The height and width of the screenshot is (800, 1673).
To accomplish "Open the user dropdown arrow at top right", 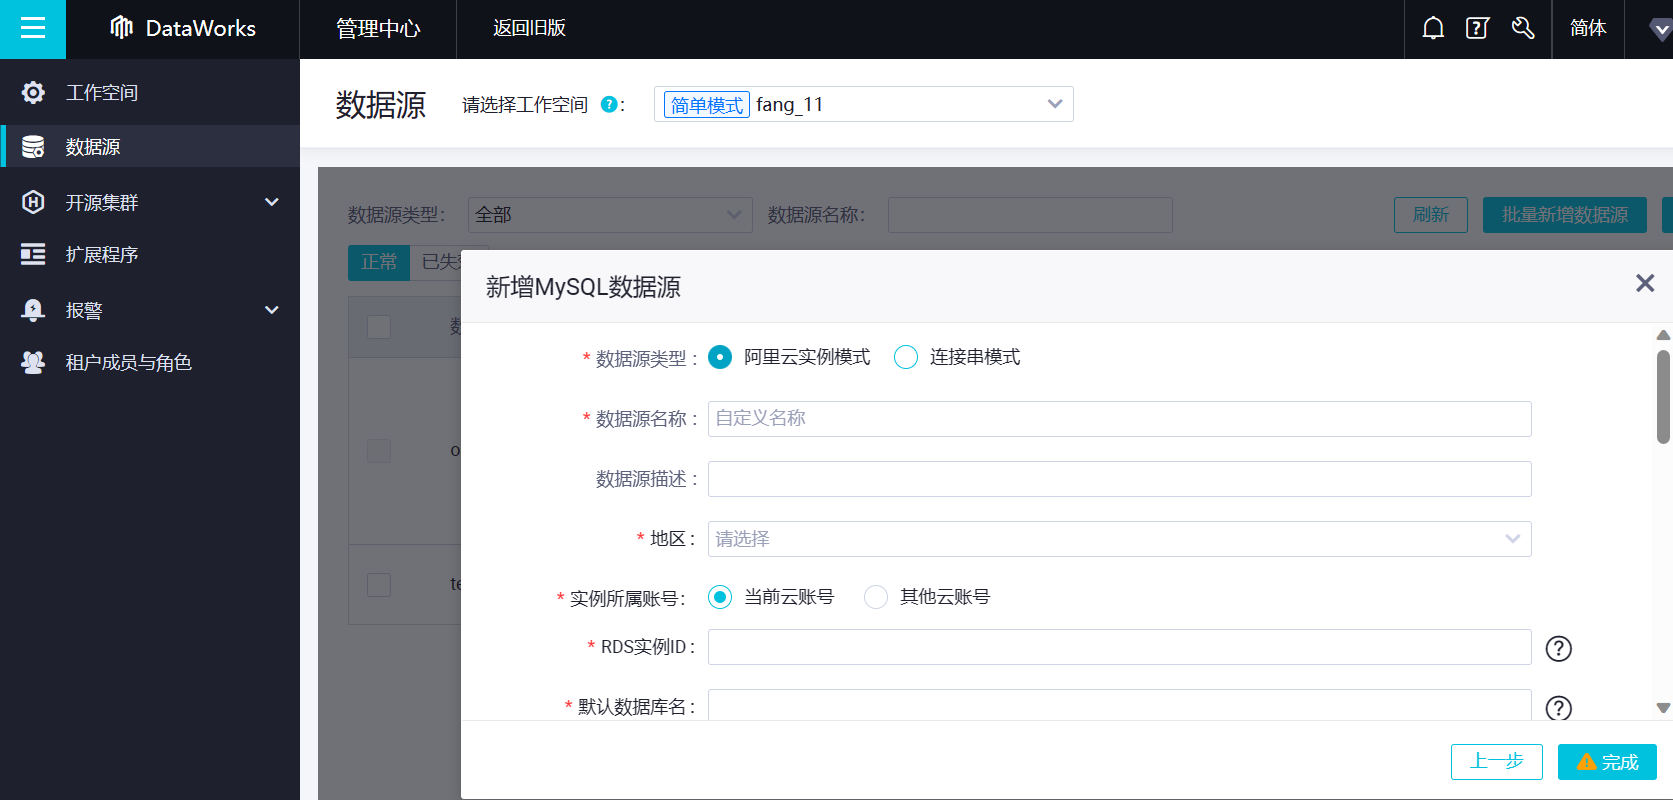I will (1660, 30).
